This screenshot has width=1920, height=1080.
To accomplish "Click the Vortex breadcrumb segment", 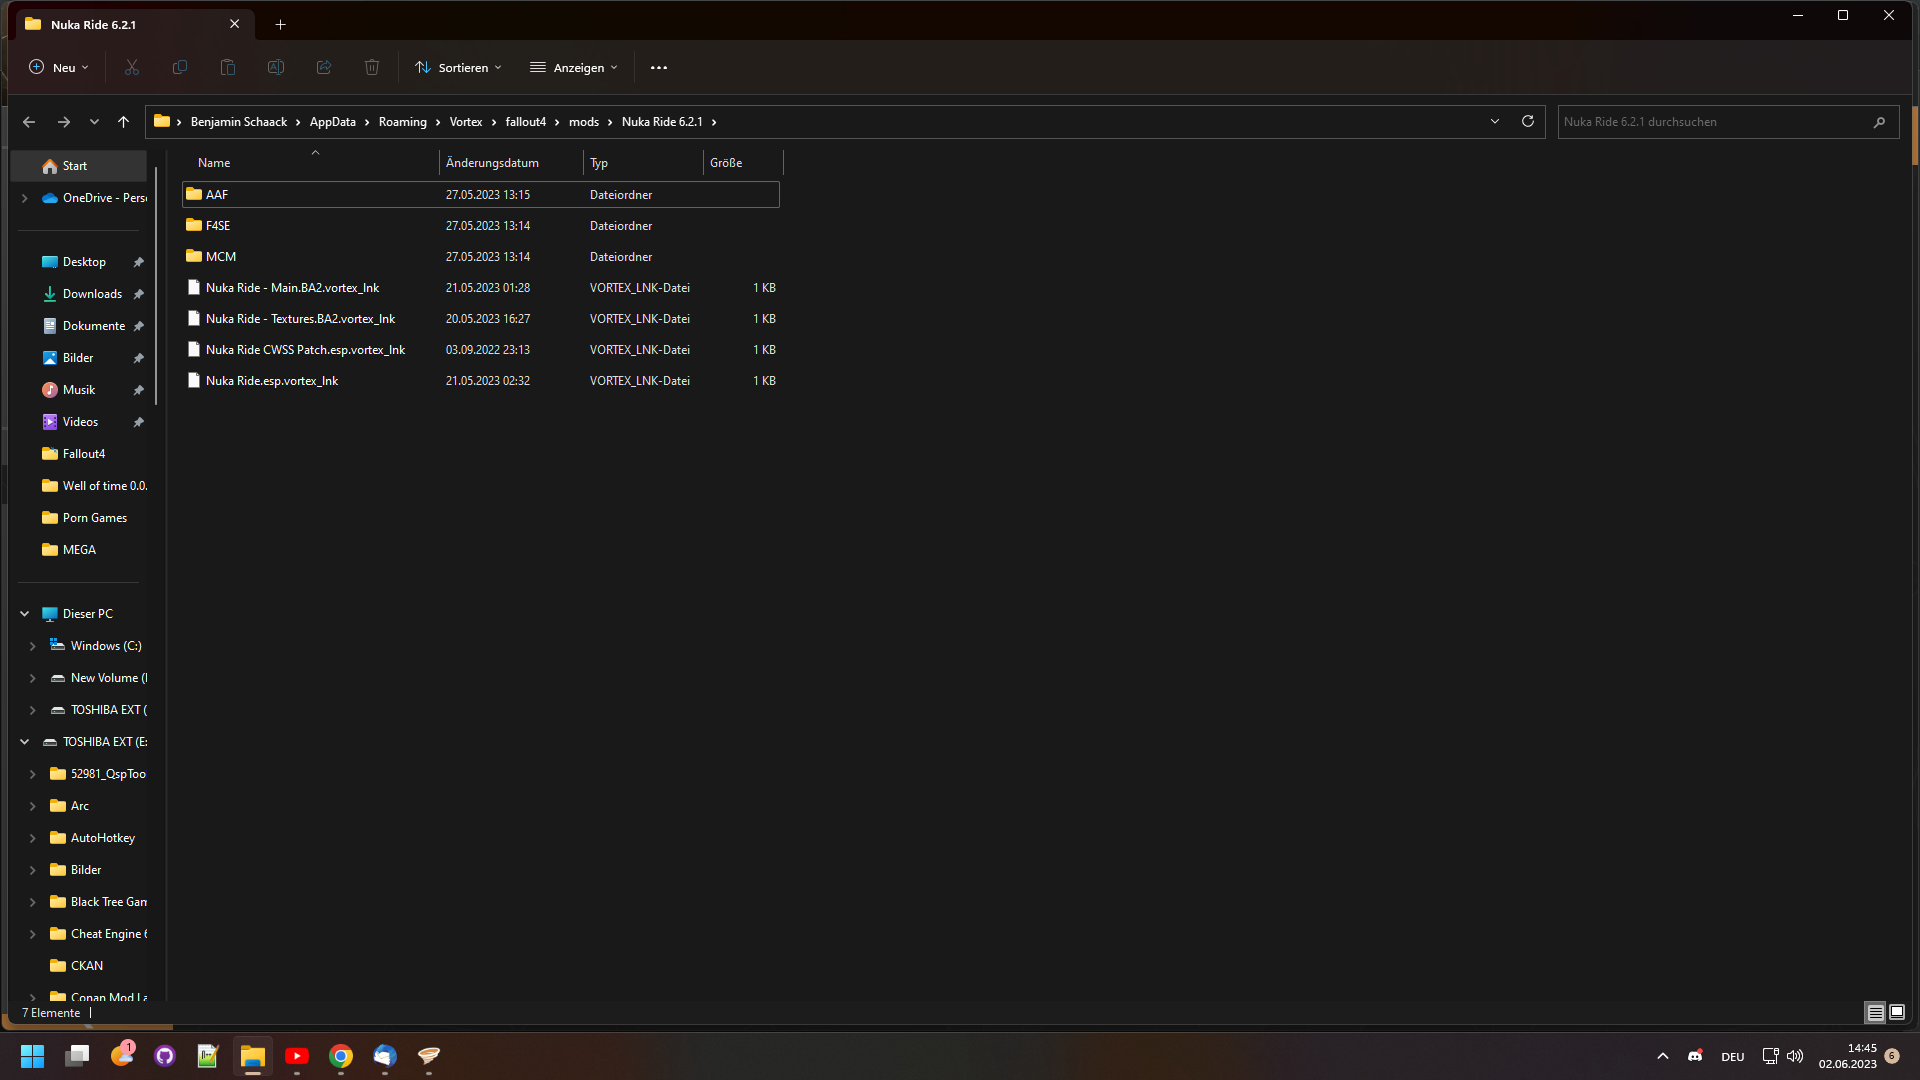I will [x=466, y=122].
